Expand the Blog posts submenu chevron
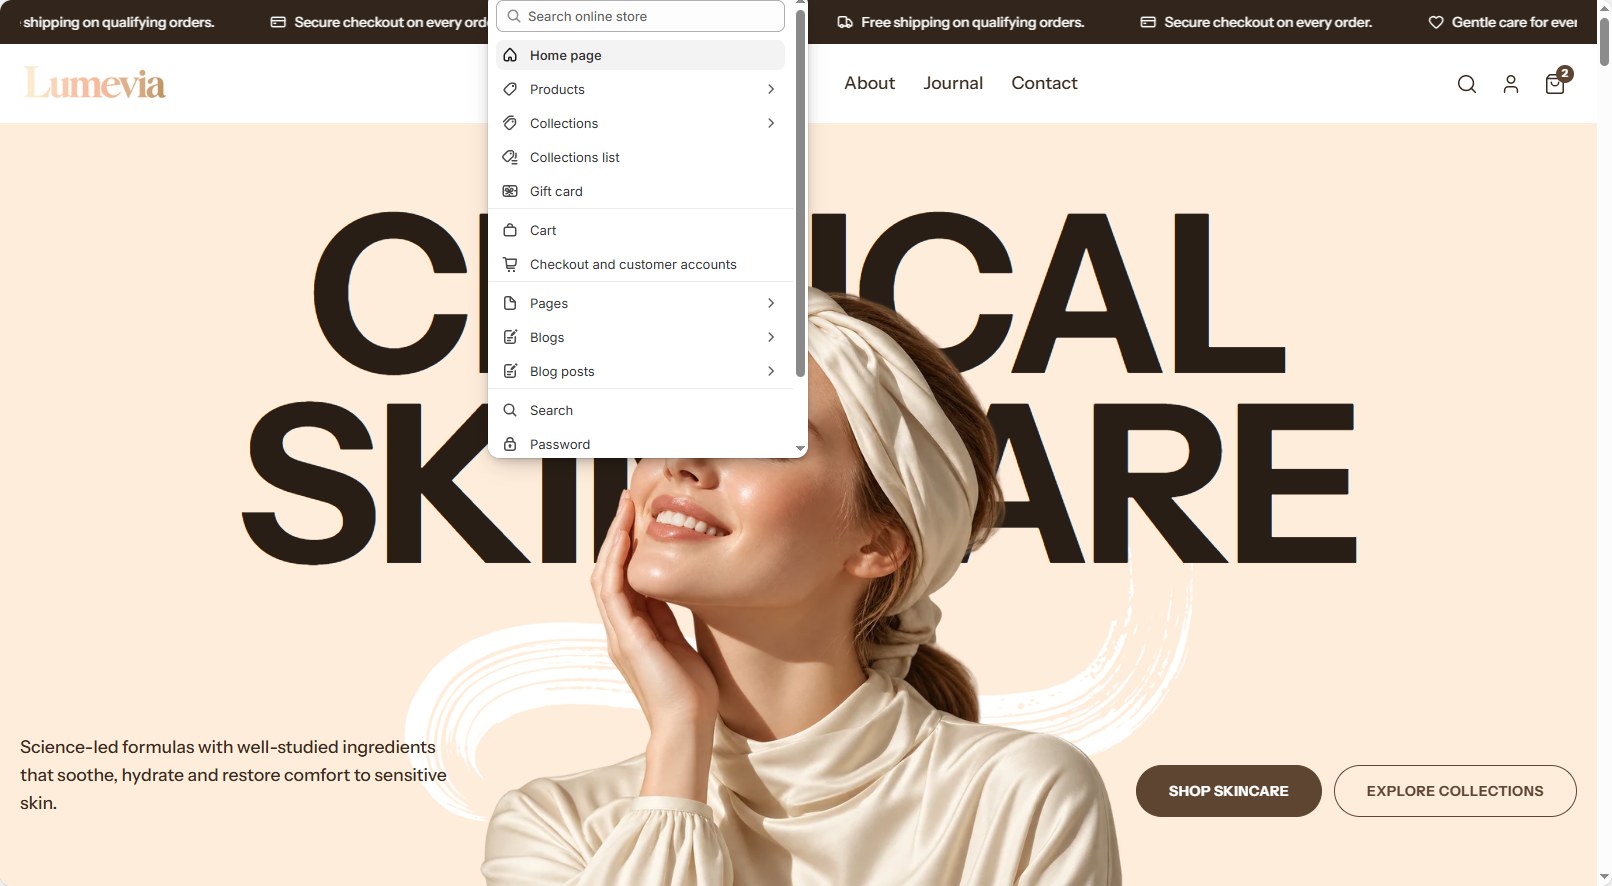Screen dimensions: 1612x886 (x=771, y=371)
